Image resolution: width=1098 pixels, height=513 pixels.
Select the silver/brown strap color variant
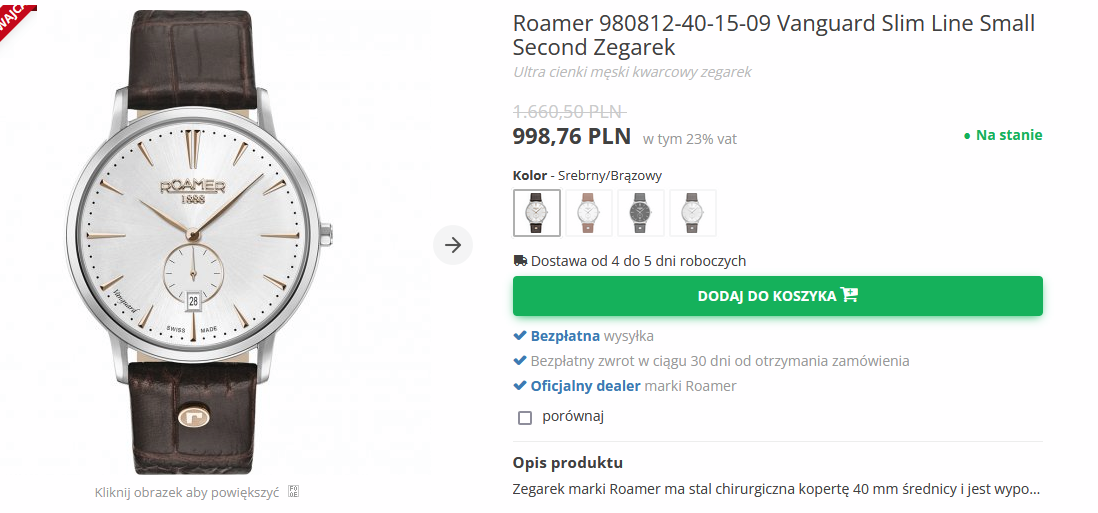click(537, 213)
